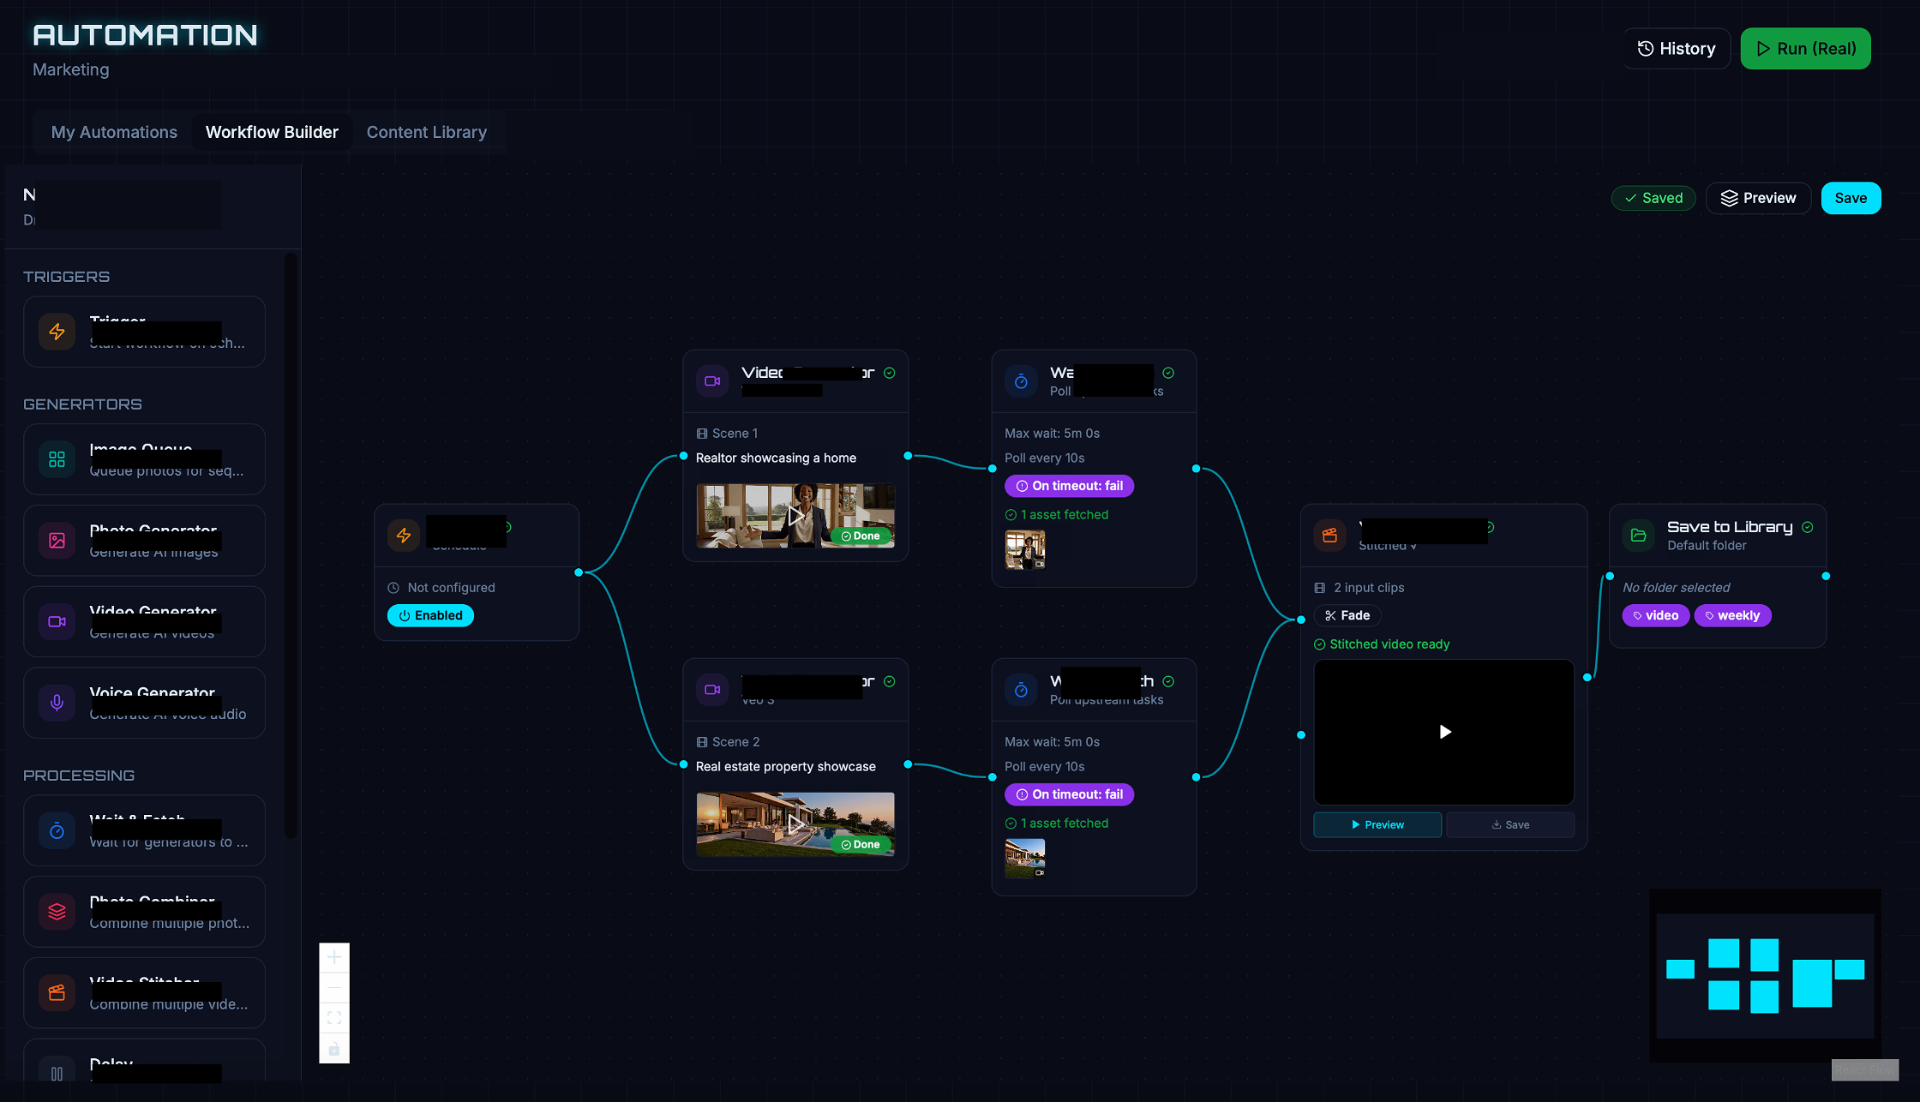Click the Scene 2 film strip icon

coord(702,741)
